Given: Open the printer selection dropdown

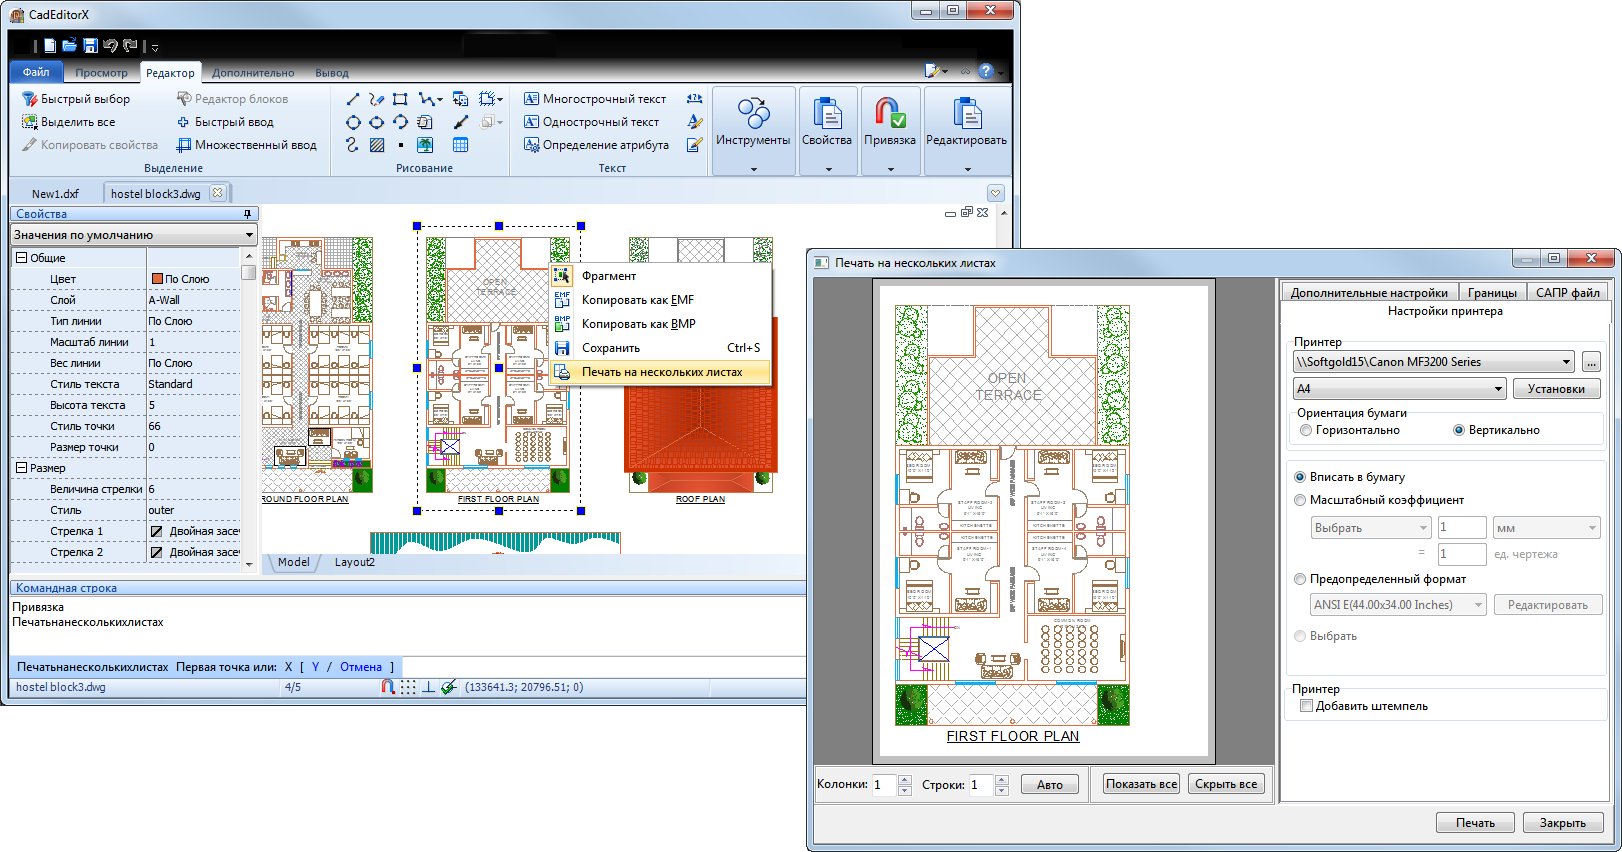Looking at the screenshot, I should (x=1566, y=362).
